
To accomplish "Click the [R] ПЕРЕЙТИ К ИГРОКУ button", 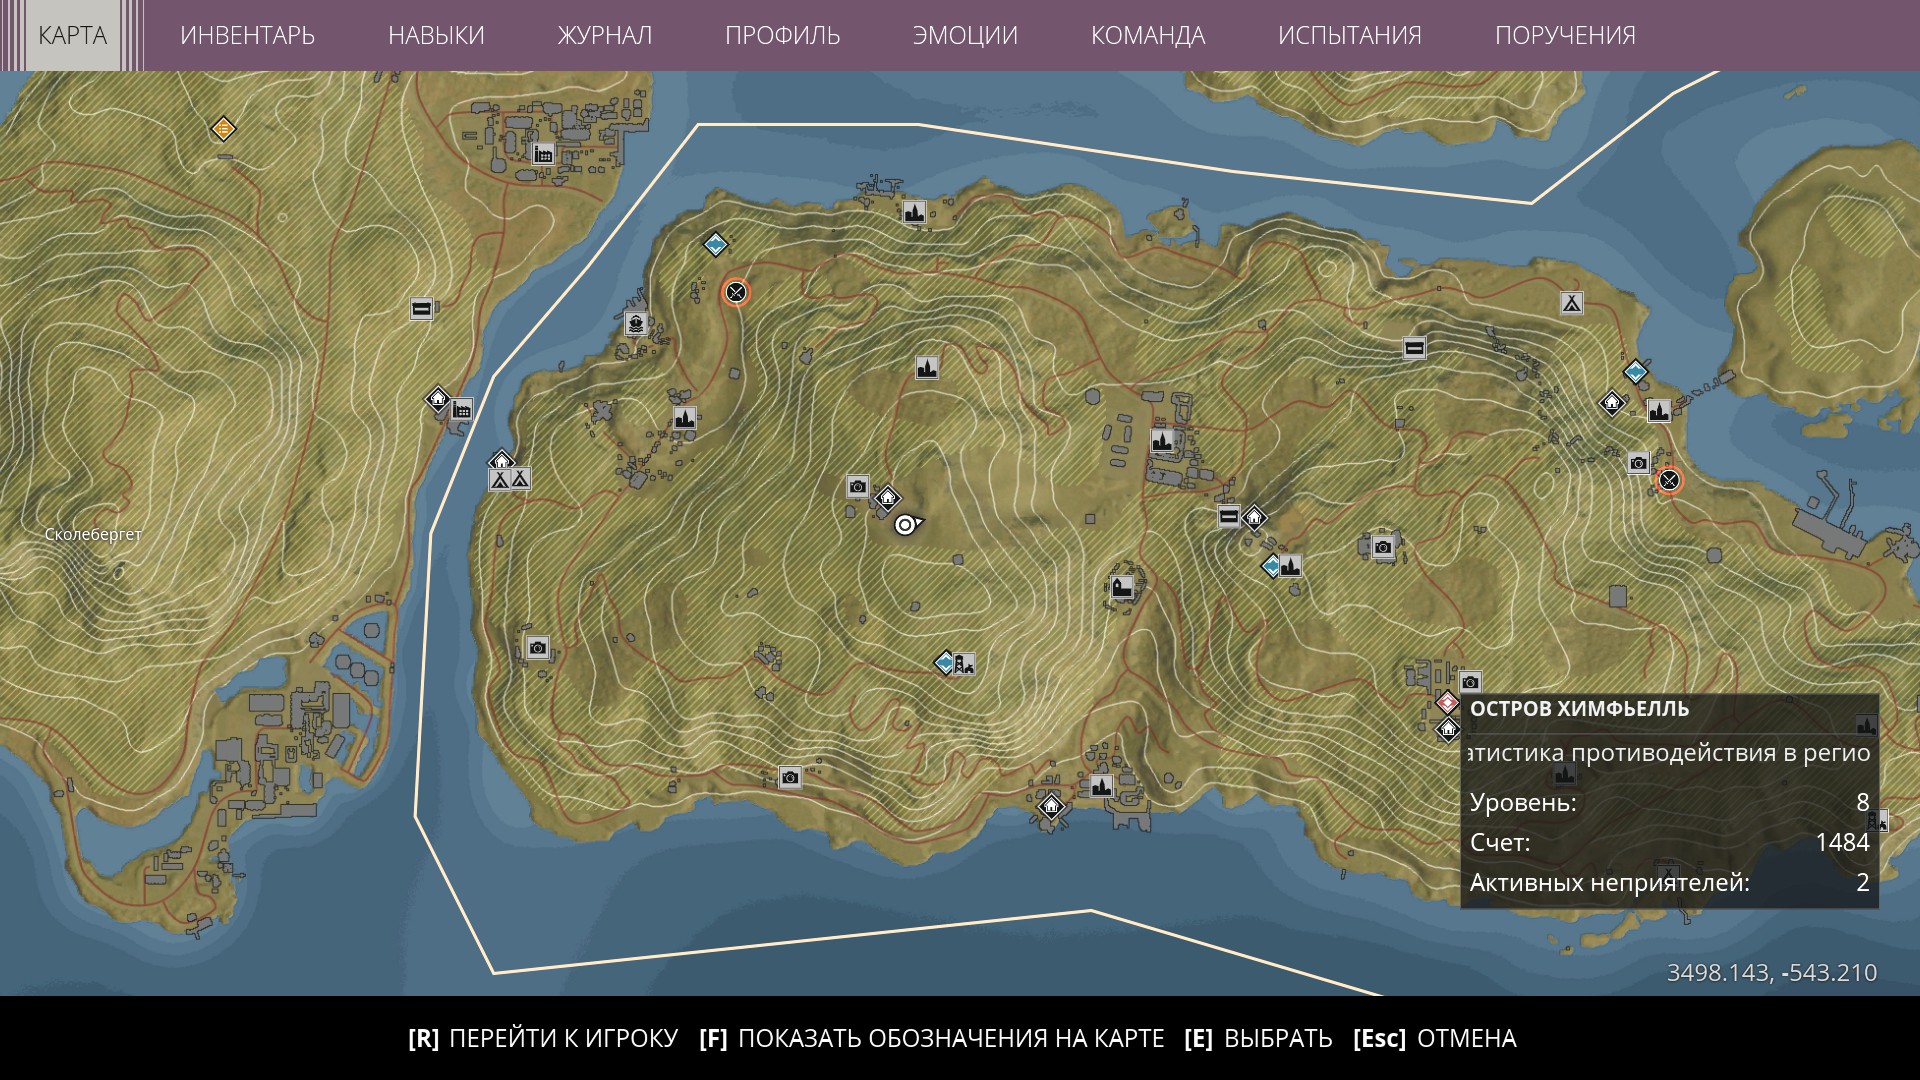I will click(543, 1038).
